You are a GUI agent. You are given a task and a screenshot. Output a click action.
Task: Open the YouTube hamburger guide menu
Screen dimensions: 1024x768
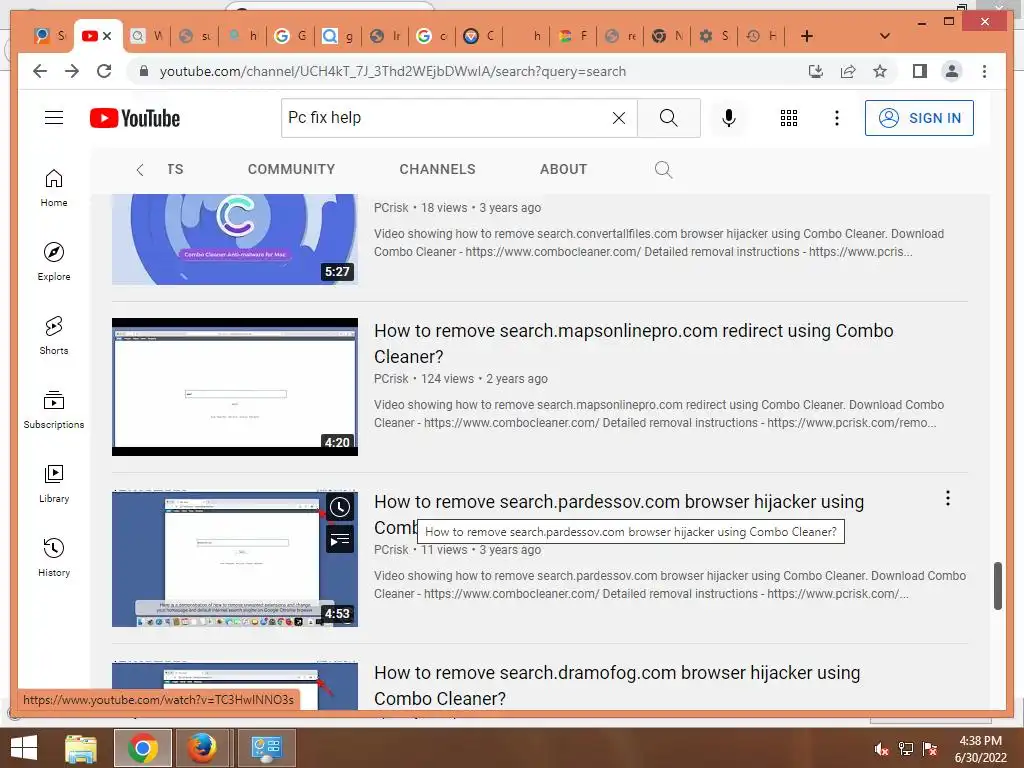54,118
